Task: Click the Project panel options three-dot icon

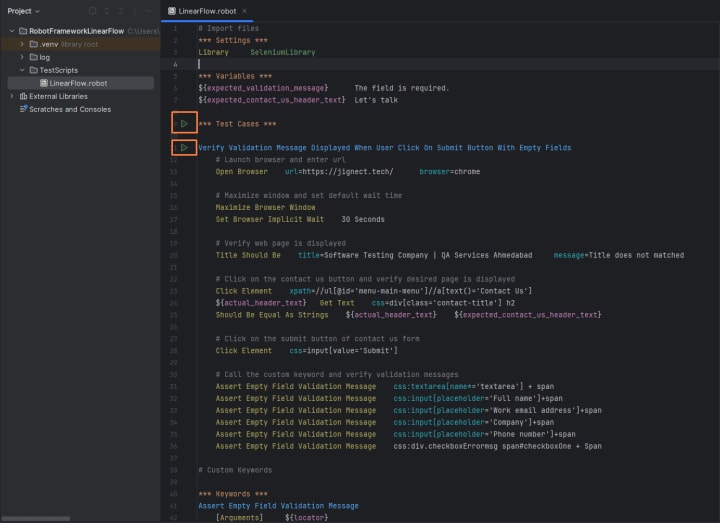Action: (x=136, y=11)
